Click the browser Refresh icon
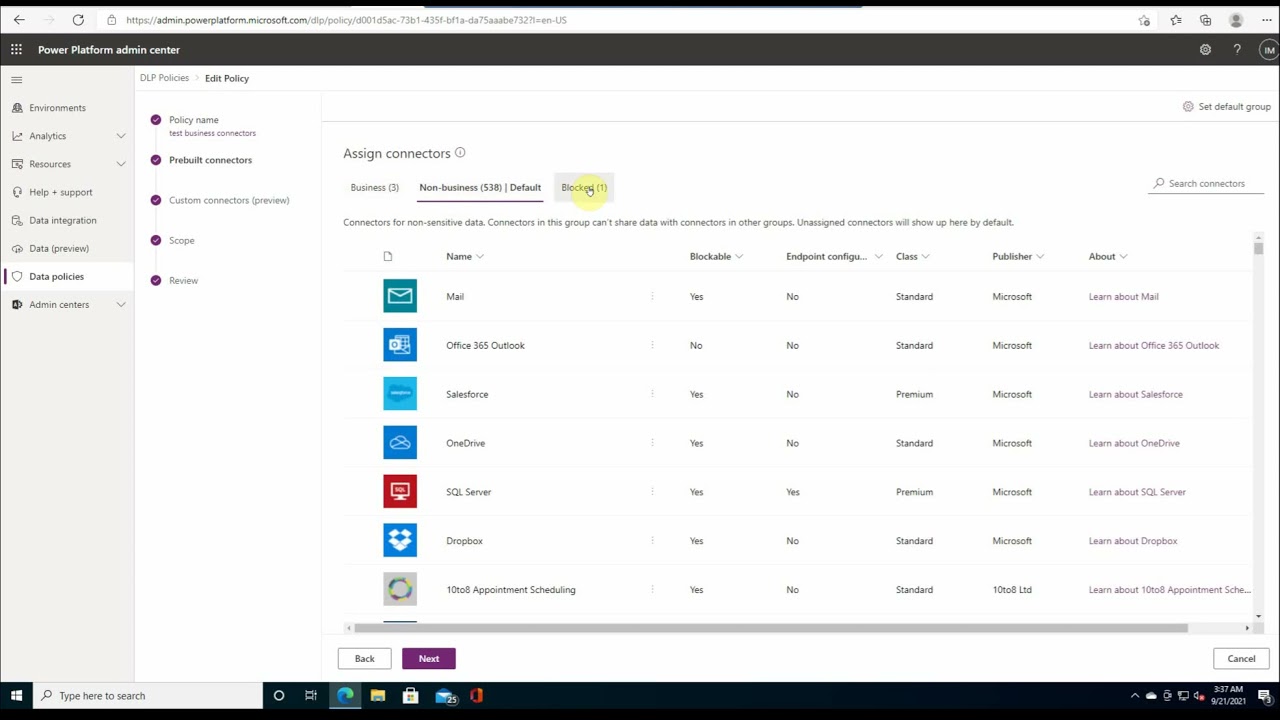 click(78, 20)
